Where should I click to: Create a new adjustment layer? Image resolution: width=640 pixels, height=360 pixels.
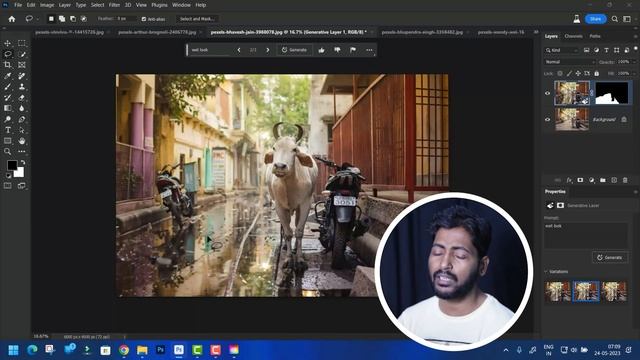point(591,180)
